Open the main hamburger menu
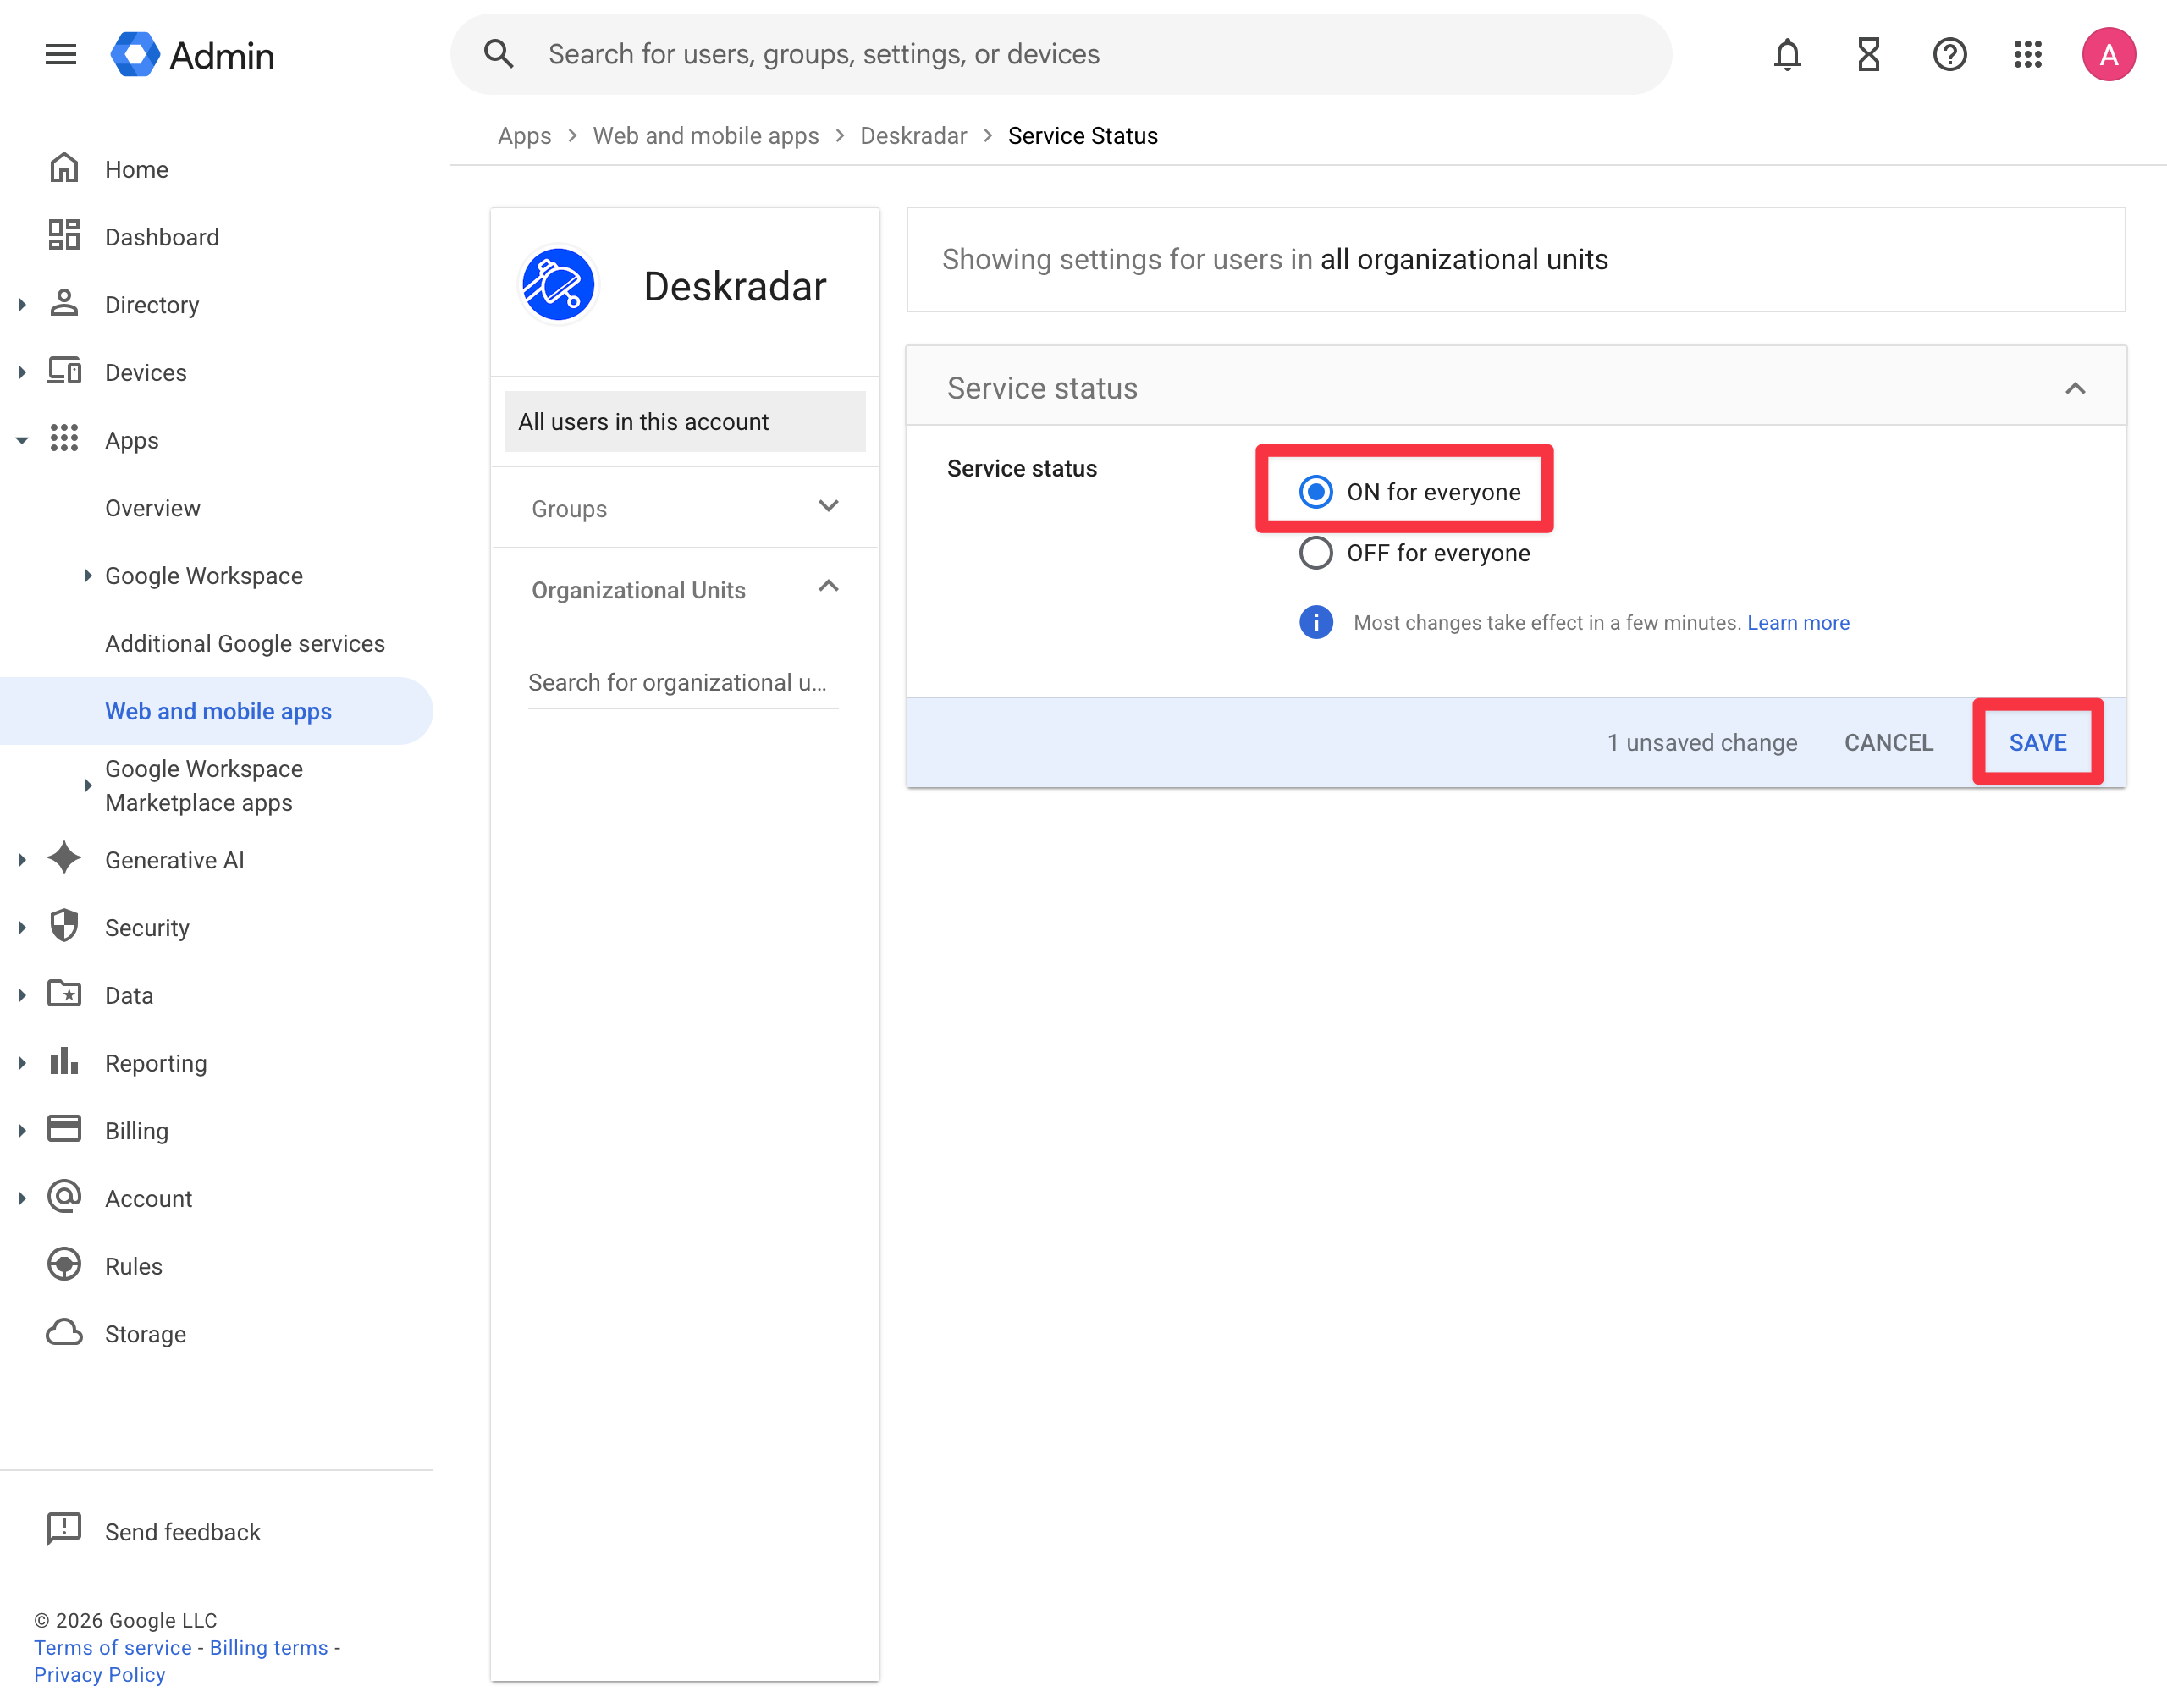Image resolution: width=2167 pixels, height=1708 pixels. (61, 54)
